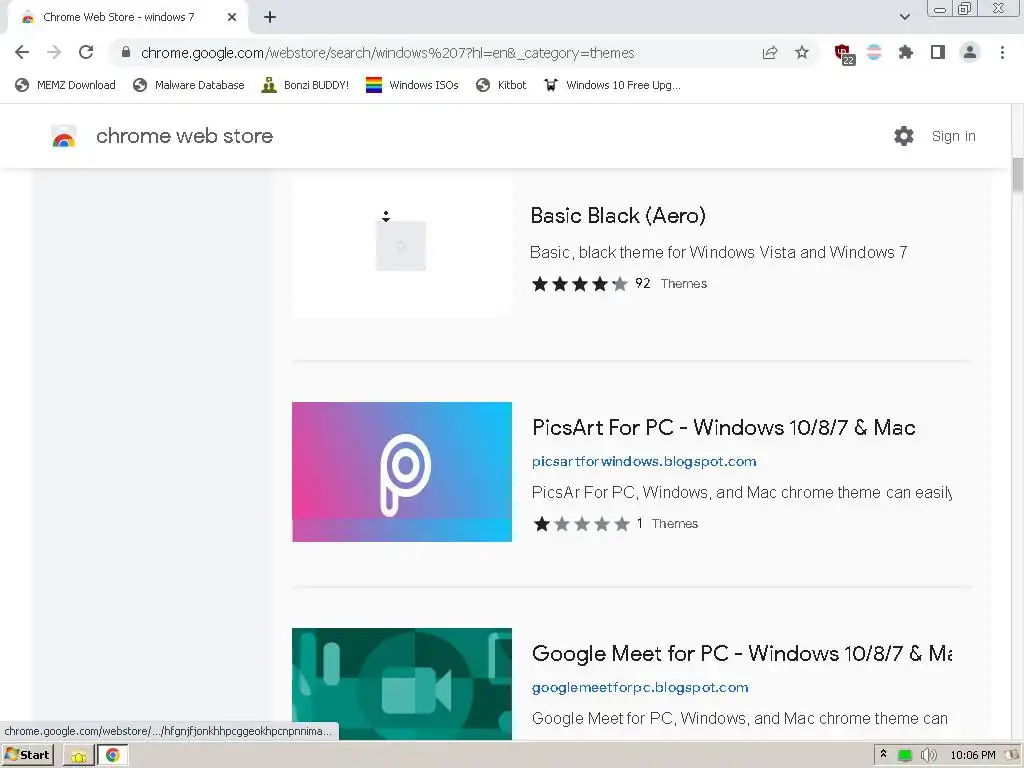Open the uBlock Origin extension
The width and height of the screenshot is (1024, 768).
844,54
